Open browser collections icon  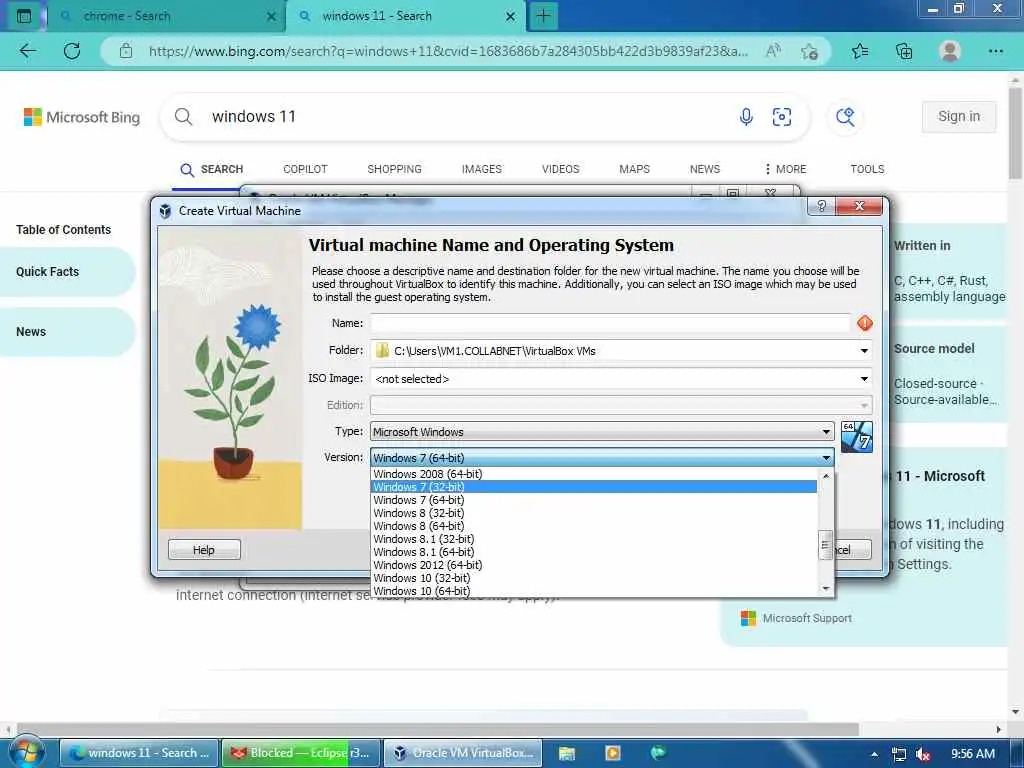coord(904,51)
